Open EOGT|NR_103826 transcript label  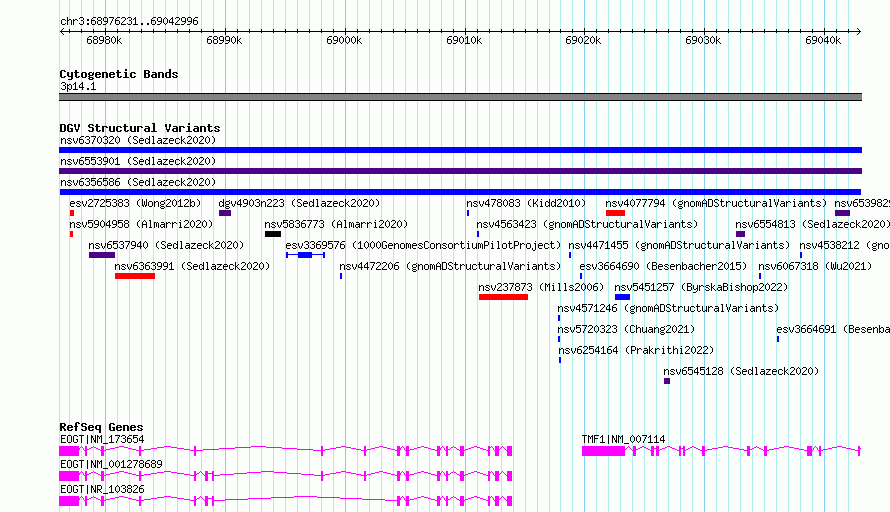pos(102,489)
